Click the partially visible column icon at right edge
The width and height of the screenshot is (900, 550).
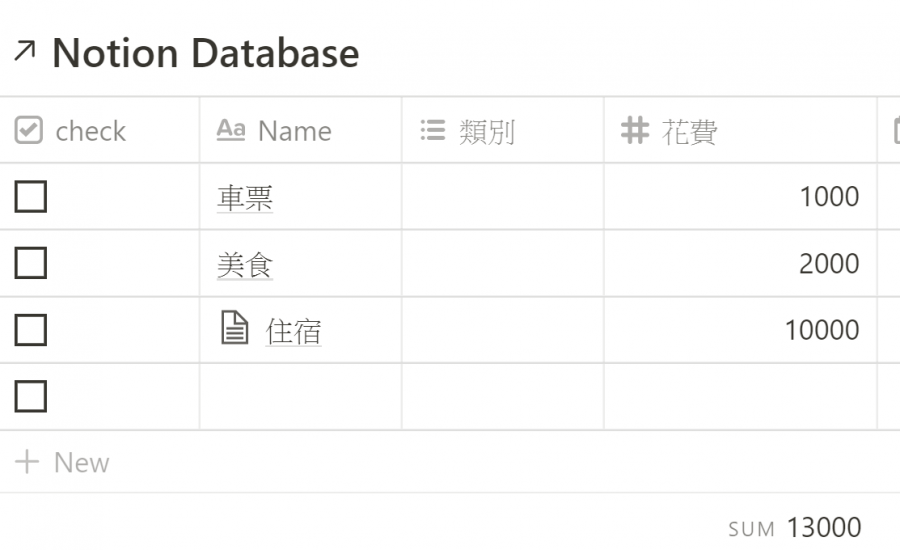point(897,130)
